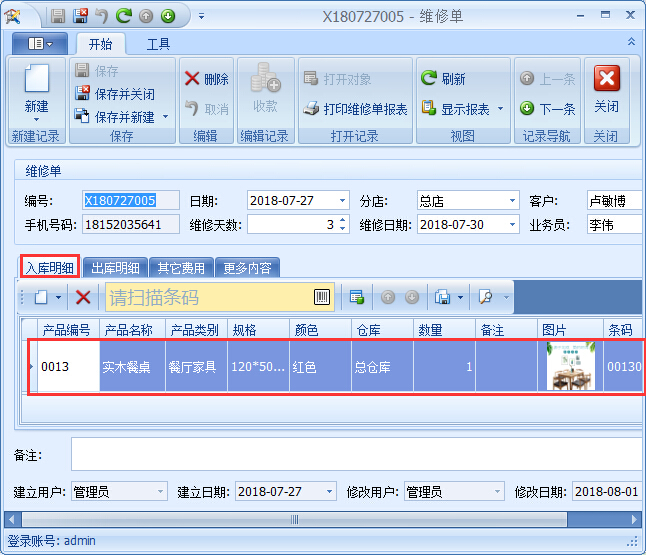
Task: Click the 备注 remarks text field
Action: 355,454
